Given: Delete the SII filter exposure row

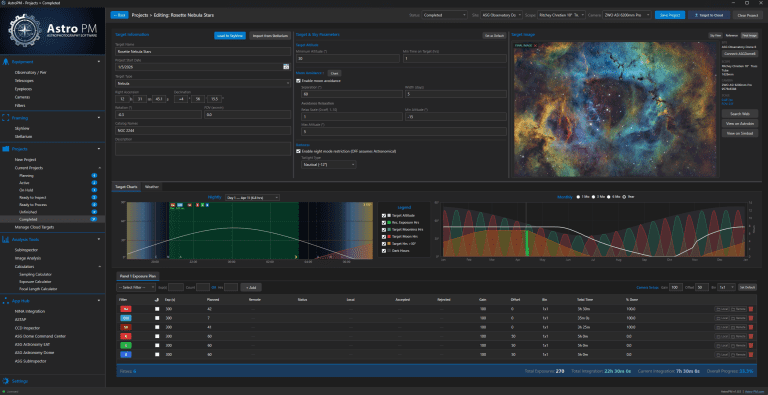Looking at the screenshot, I should pyautogui.click(x=751, y=327).
